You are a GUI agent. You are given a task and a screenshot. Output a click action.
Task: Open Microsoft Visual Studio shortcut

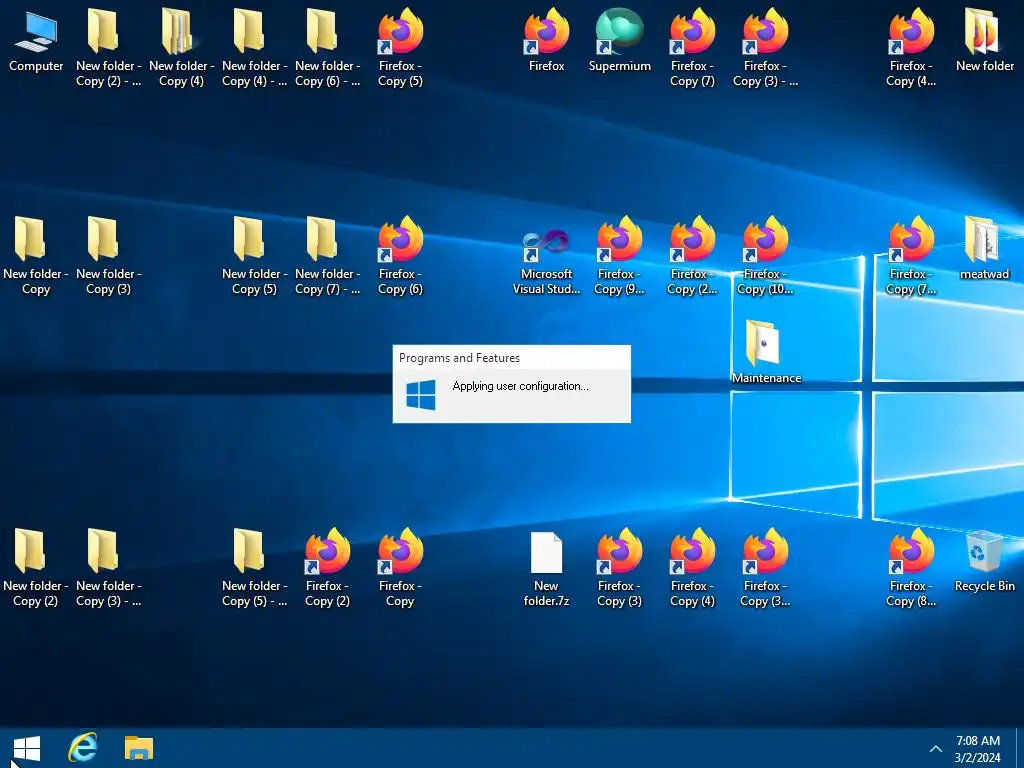tap(547, 261)
